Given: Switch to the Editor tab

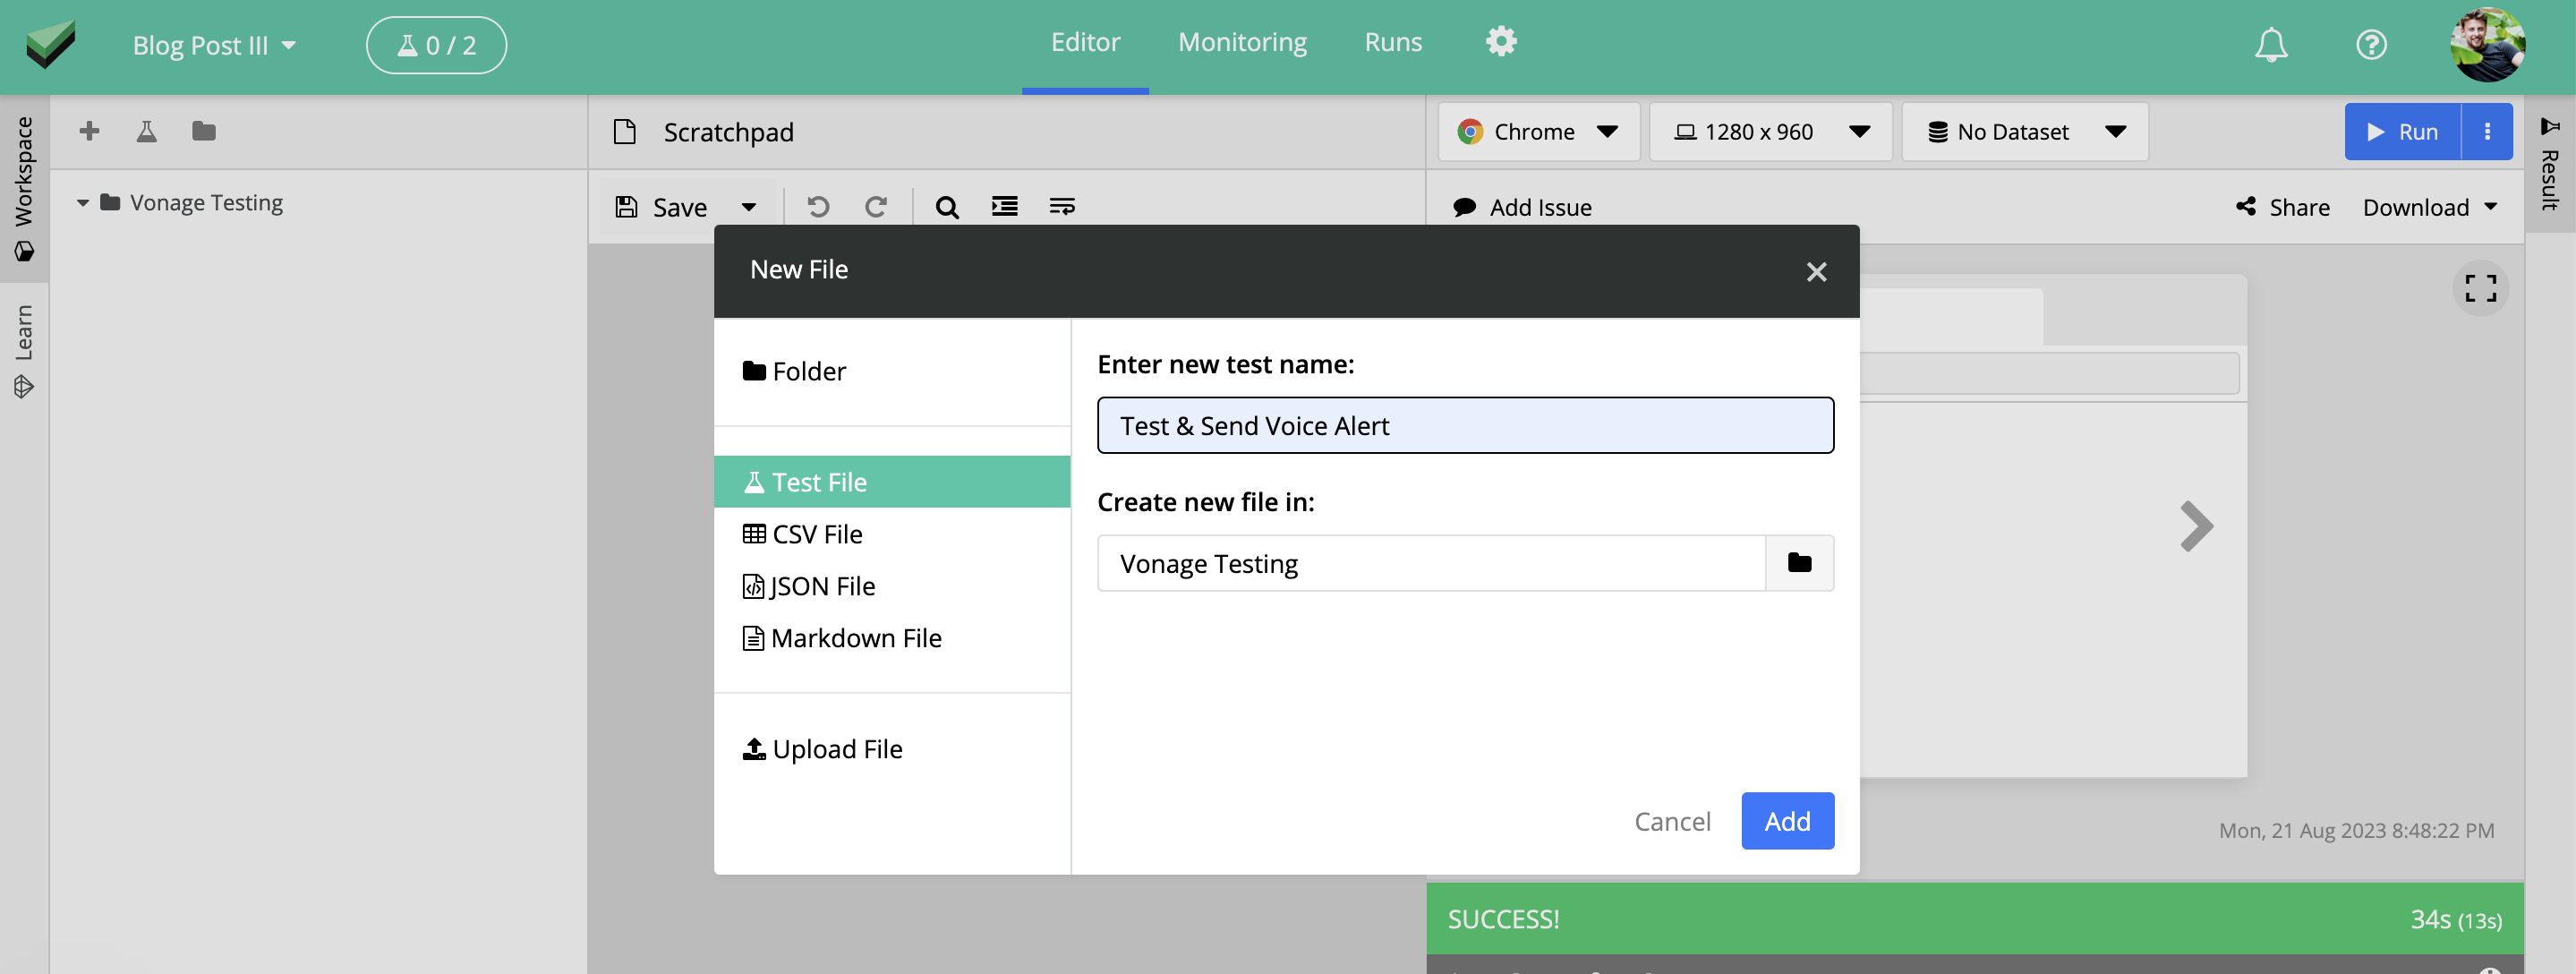Looking at the screenshot, I should tap(1085, 42).
